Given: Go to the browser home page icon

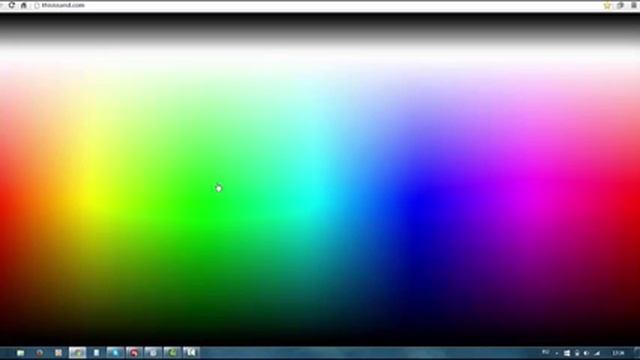Looking at the screenshot, I should pos(24,5).
